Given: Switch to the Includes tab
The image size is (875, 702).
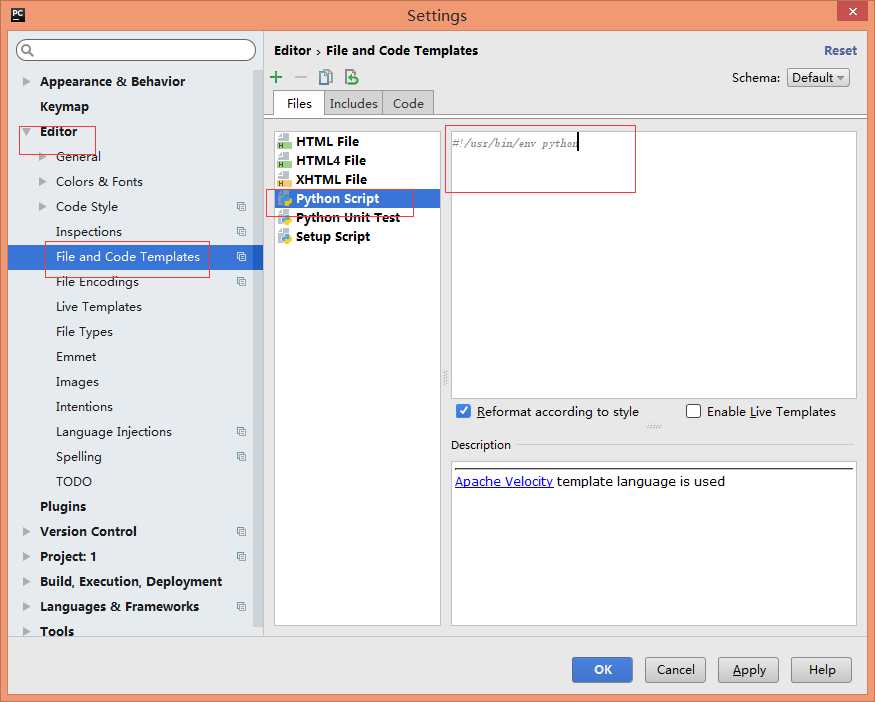Looking at the screenshot, I should (353, 103).
